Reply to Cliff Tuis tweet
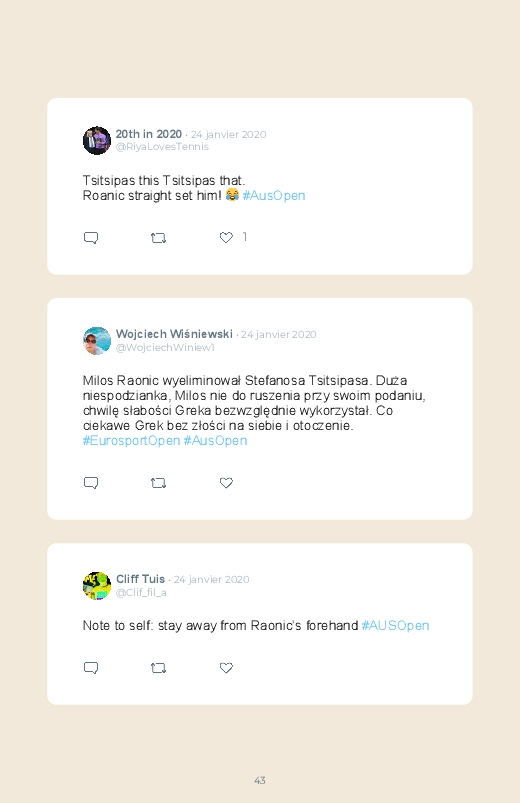The height and width of the screenshot is (803, 520). click(x=91, y=668)
